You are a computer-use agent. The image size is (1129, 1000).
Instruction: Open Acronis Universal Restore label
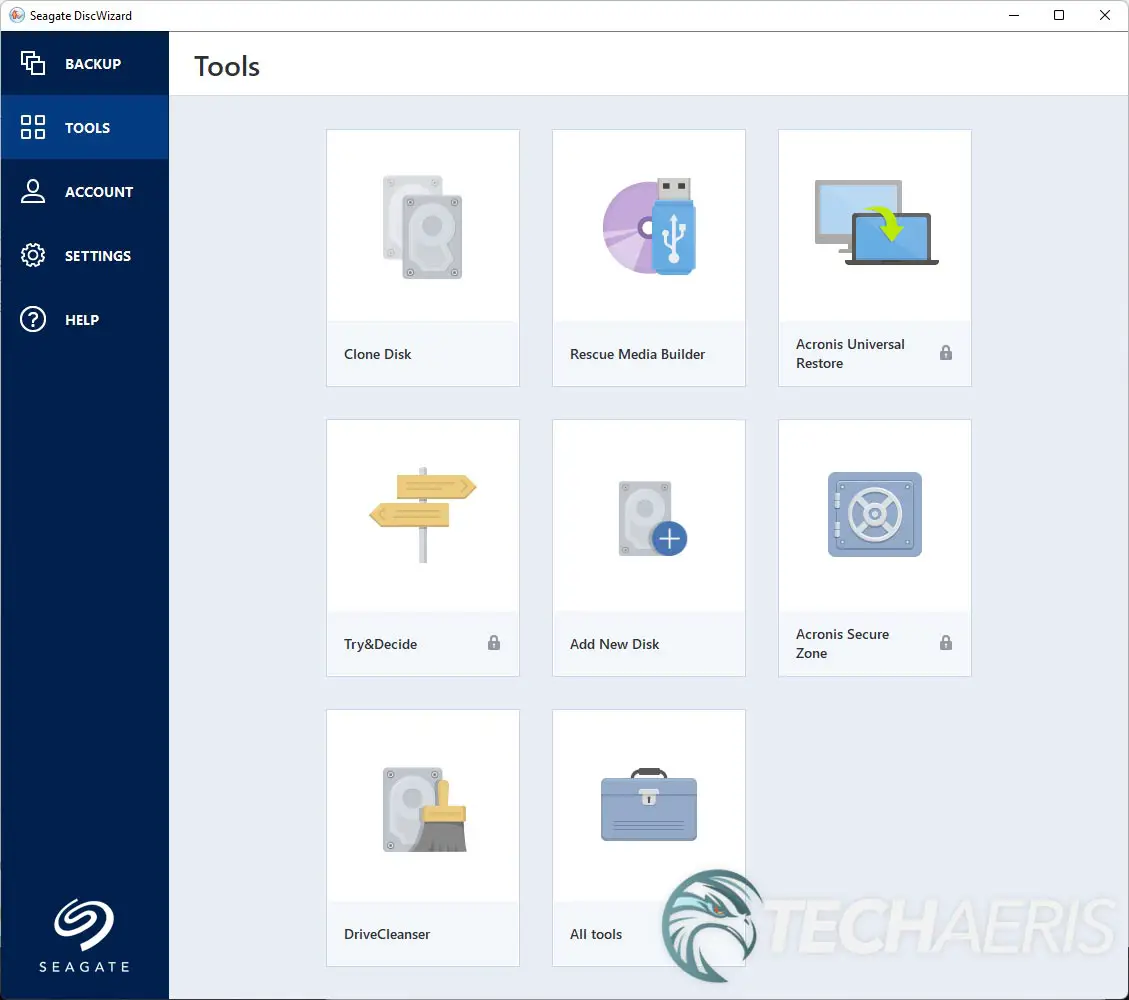pos(850,353)
